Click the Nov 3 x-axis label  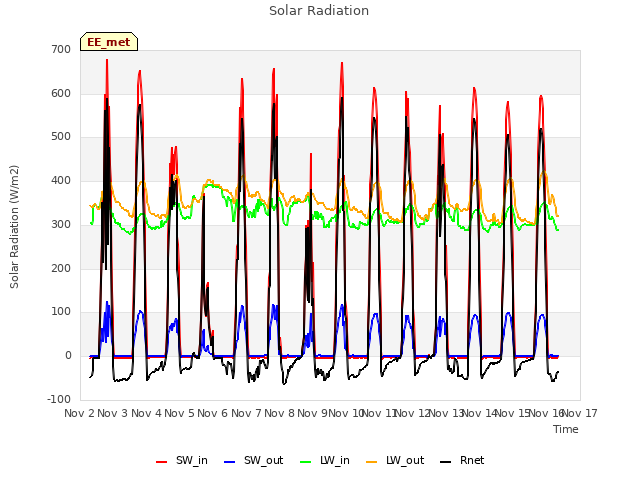(113, 413)
